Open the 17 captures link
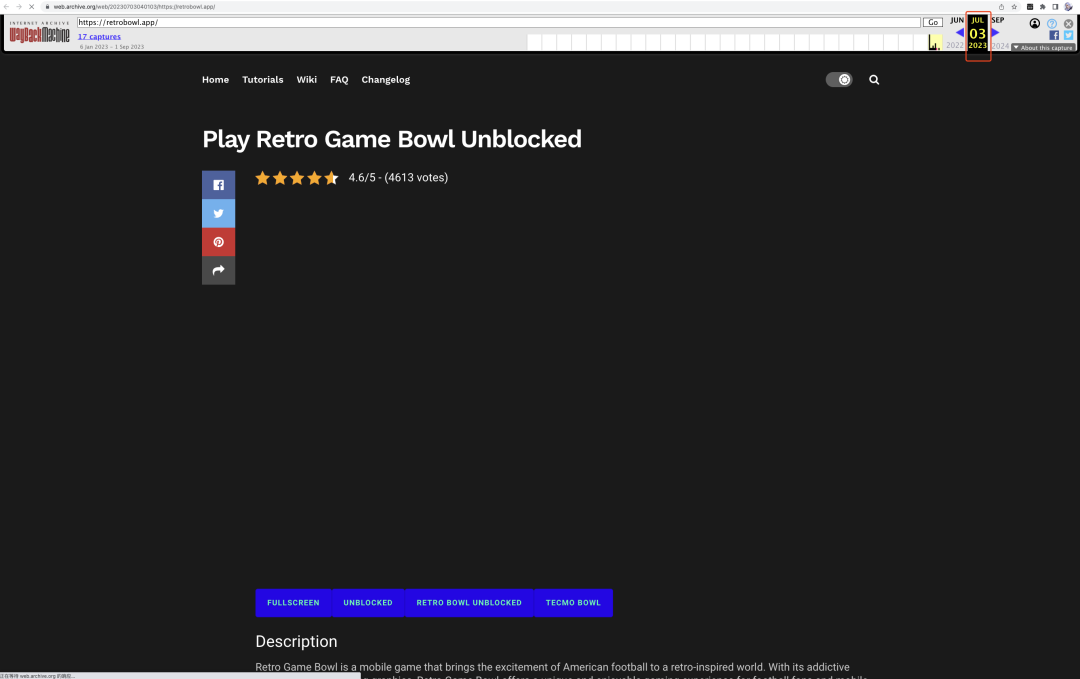1080x679 pixels. pyautogui.click(x=99, y=36)
